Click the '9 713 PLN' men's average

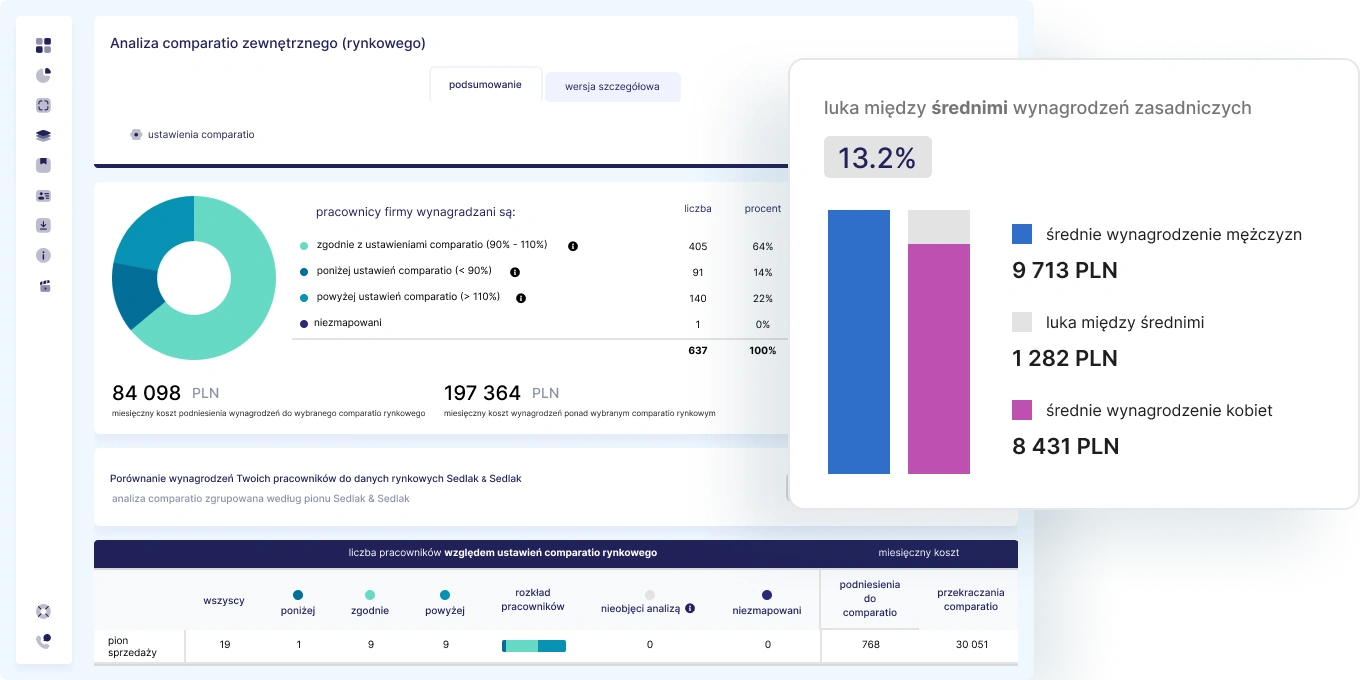(x=1065, y=270)
